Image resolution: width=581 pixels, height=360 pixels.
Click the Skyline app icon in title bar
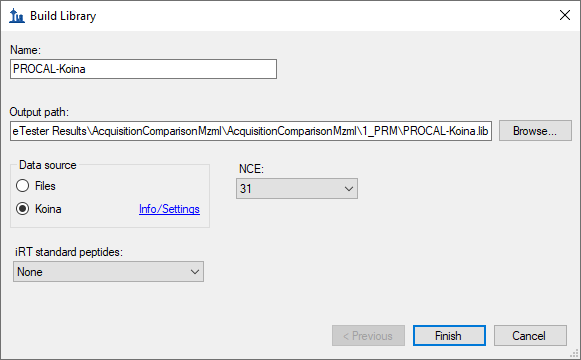click(x=17, y=16)
